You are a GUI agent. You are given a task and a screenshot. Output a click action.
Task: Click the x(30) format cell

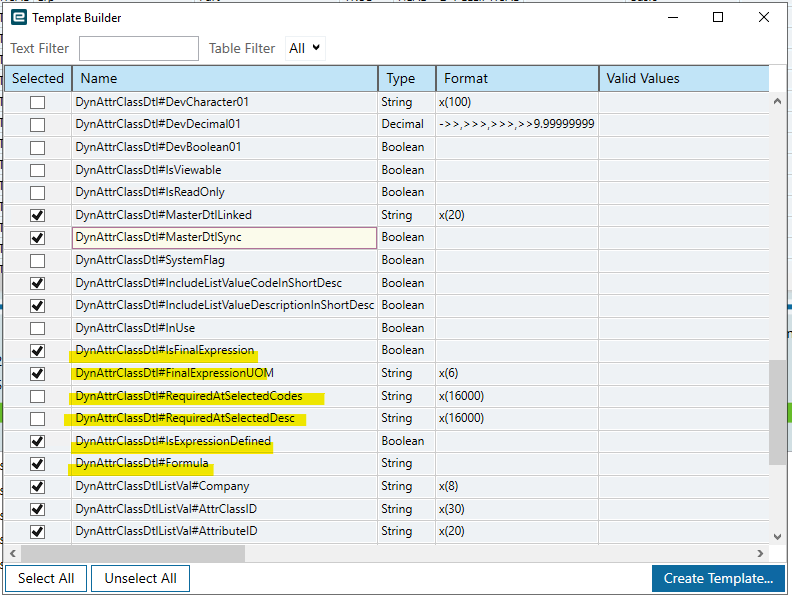click(x=517, y=509)
